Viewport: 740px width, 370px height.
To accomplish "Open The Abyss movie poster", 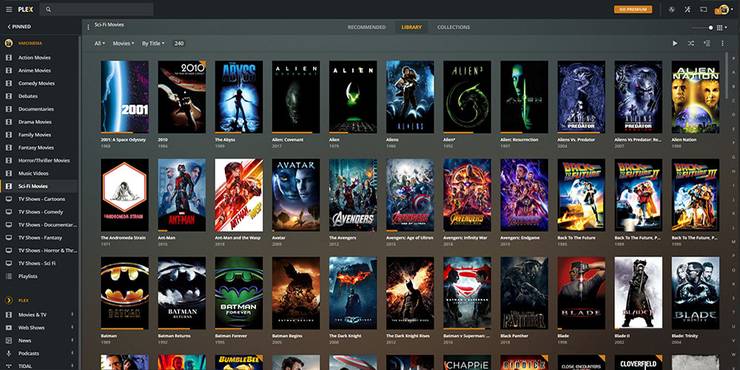I will tap(239, 97).
